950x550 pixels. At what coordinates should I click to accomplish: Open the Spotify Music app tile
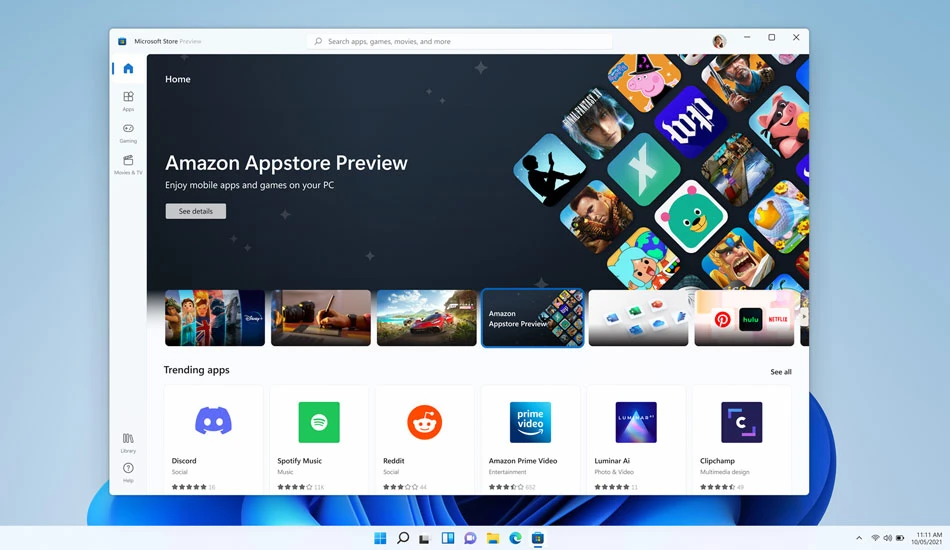319,439
